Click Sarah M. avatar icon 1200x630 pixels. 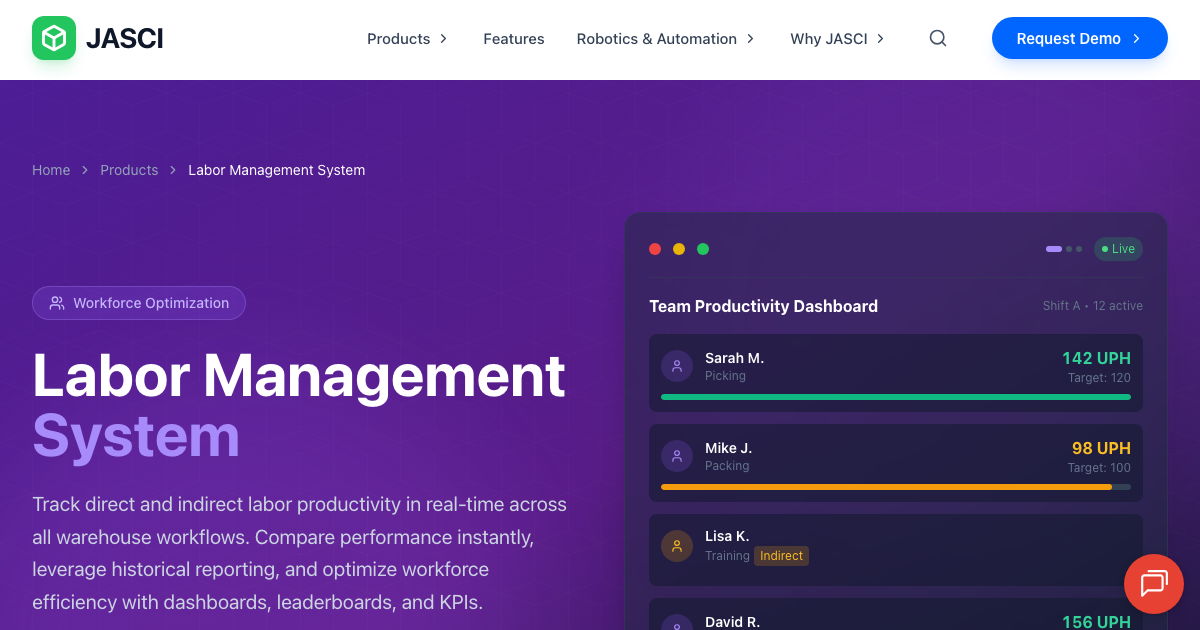[x=677, y=366]
